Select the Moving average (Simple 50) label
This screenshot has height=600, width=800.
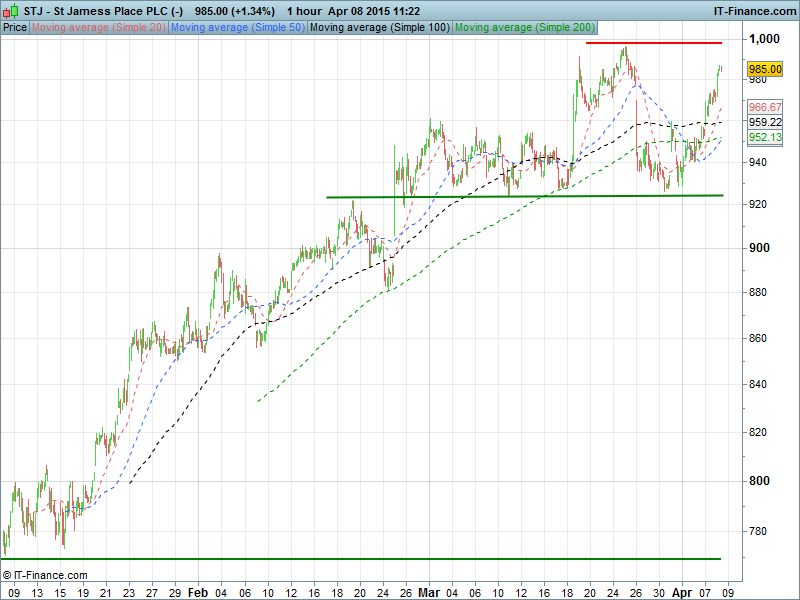237,27
